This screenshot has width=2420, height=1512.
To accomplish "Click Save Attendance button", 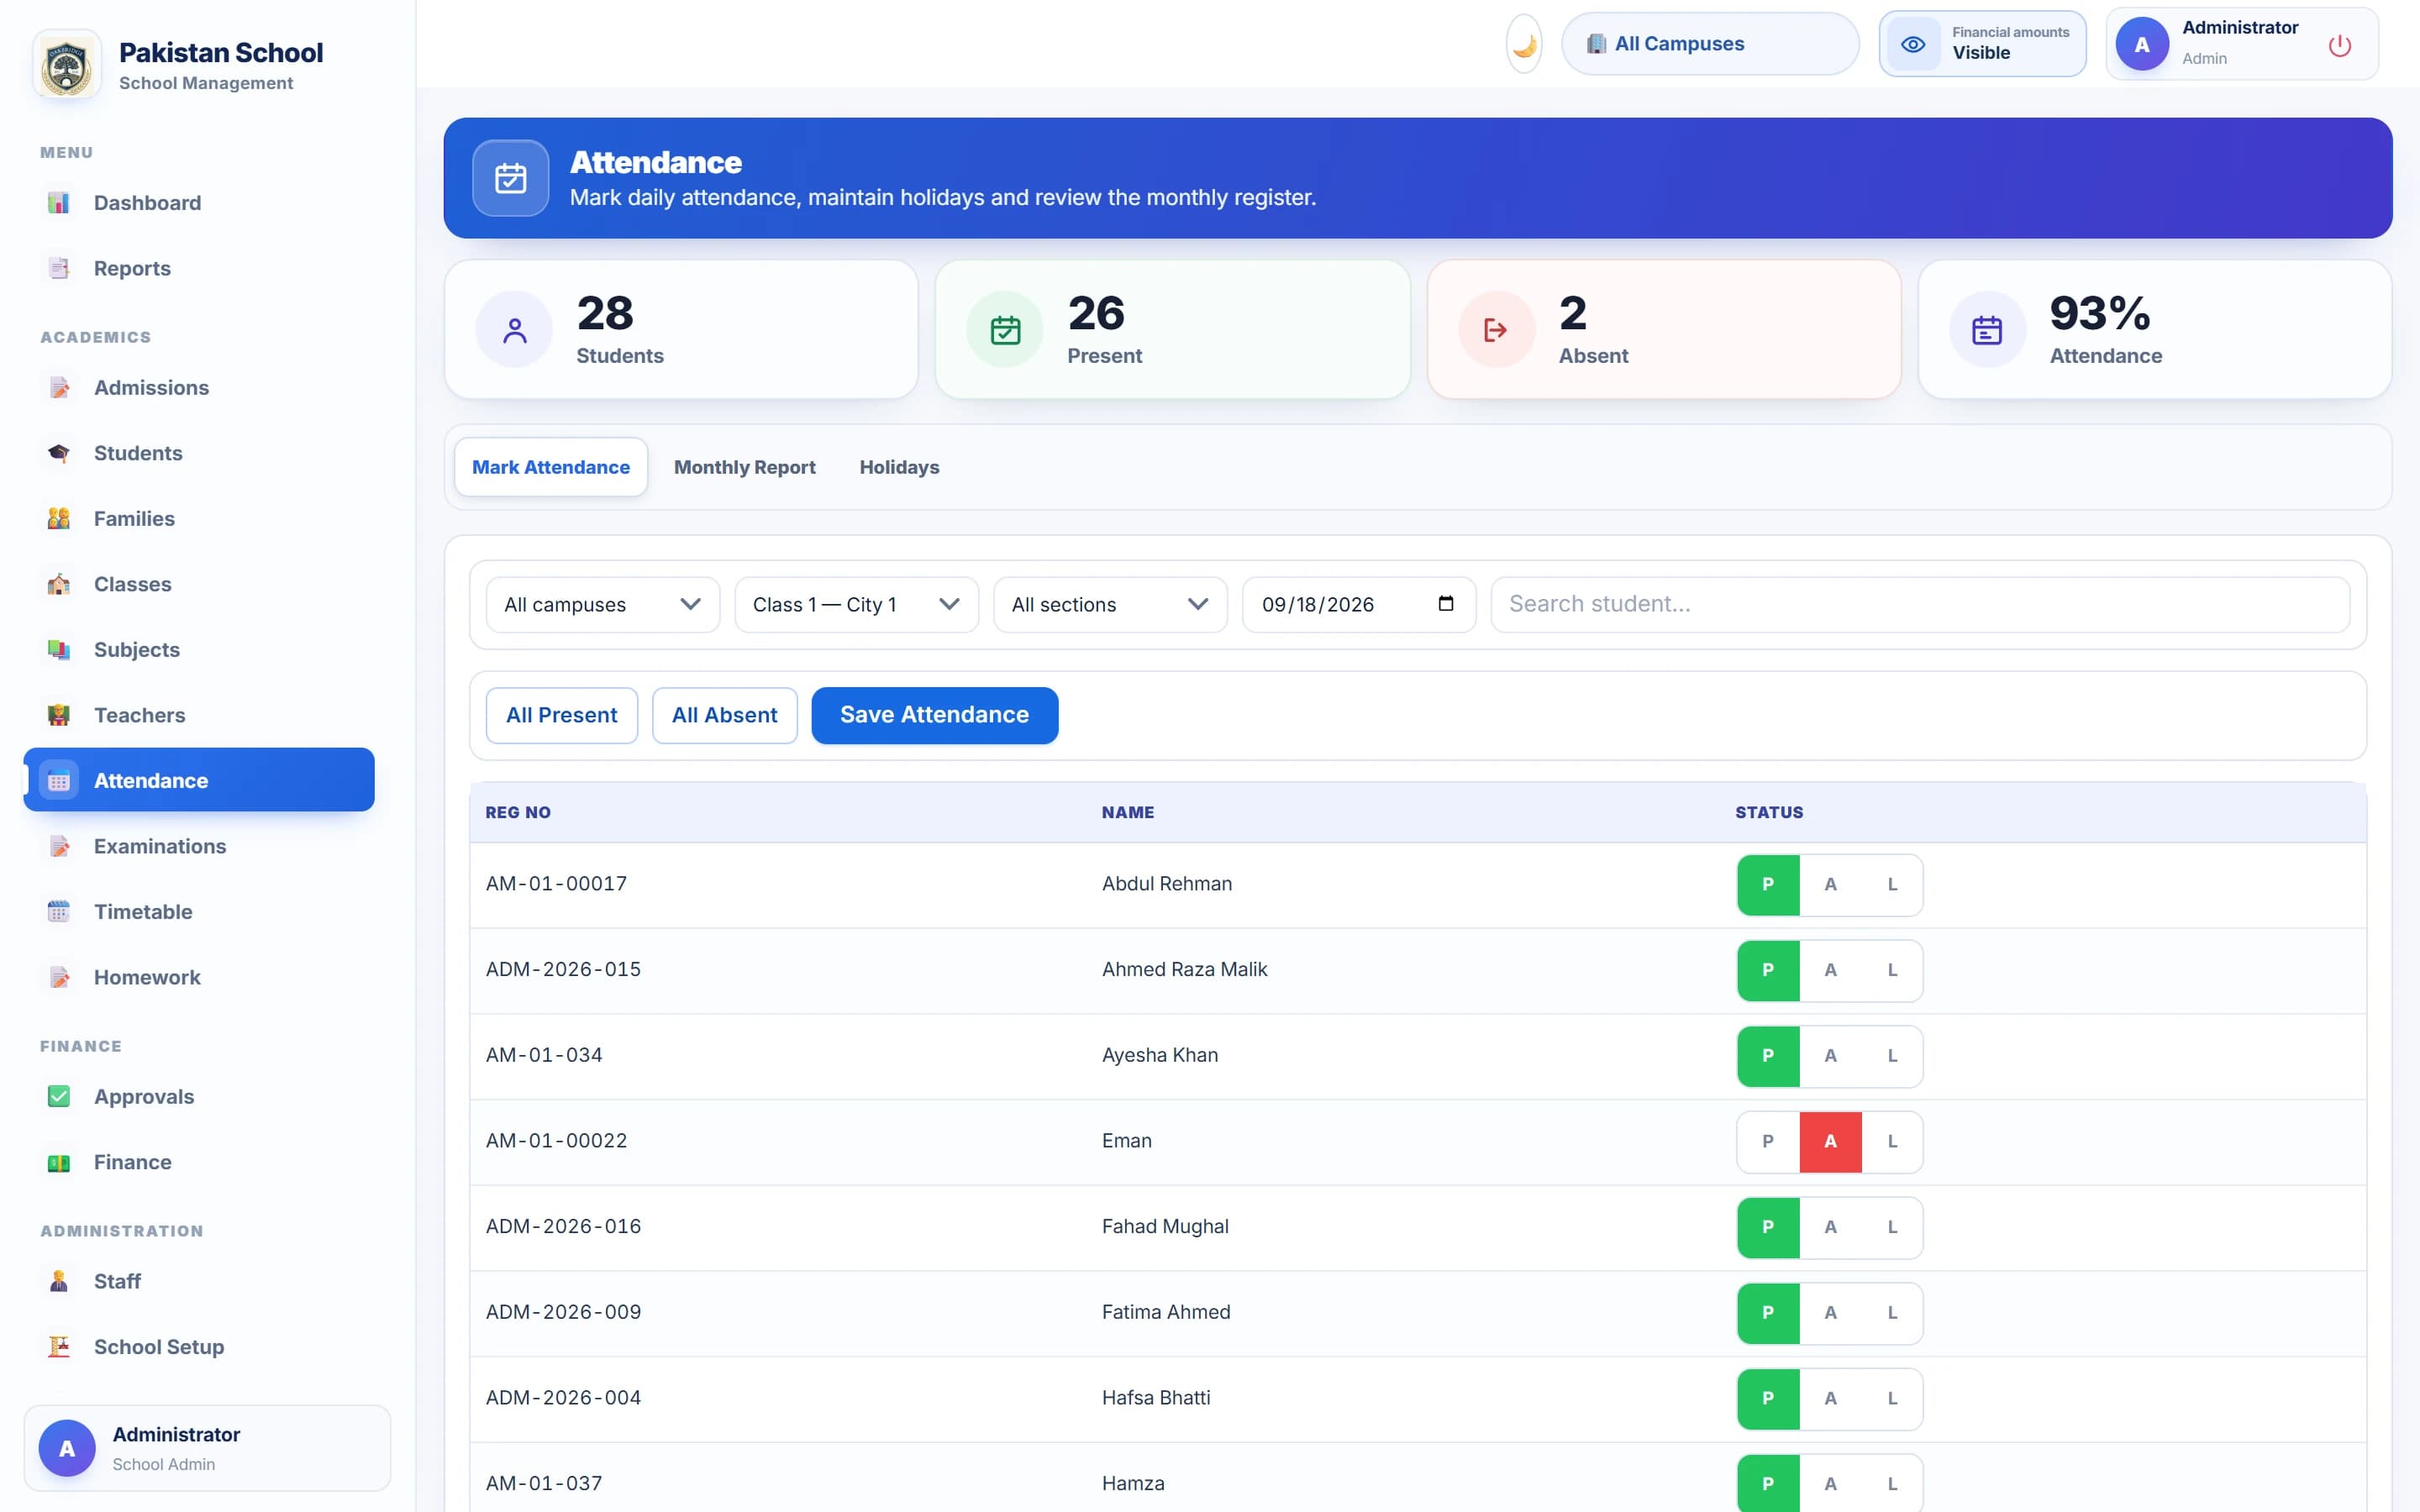I will tap(934, 715).
